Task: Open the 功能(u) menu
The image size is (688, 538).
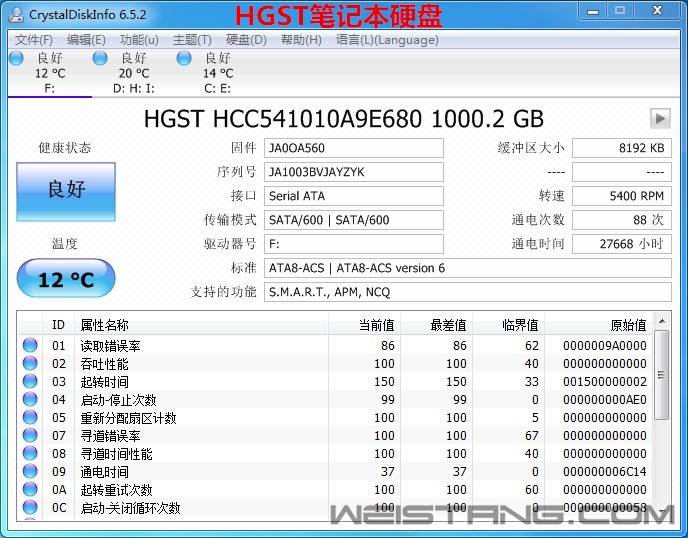Action: click(139, 40)
